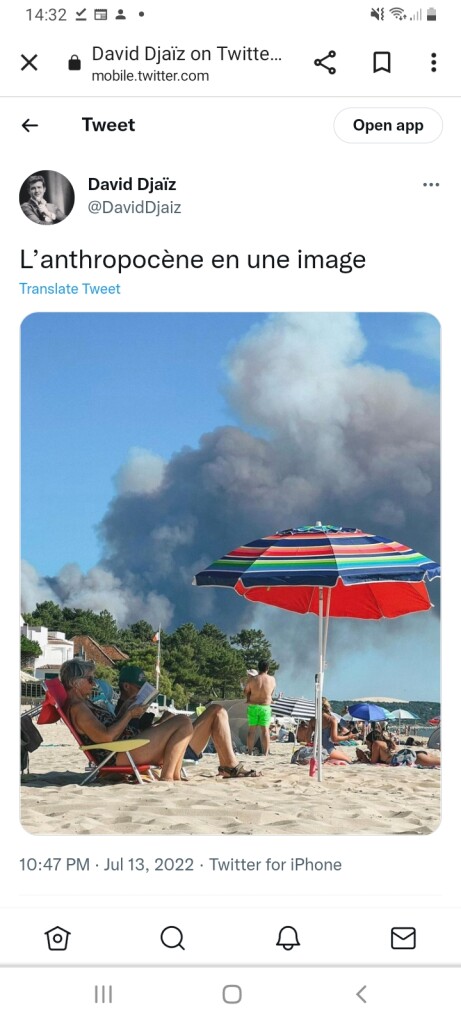Open the browser three-dot overflow menu
This screenshot has height=1024, width=461.
click(x=433, y=63)
